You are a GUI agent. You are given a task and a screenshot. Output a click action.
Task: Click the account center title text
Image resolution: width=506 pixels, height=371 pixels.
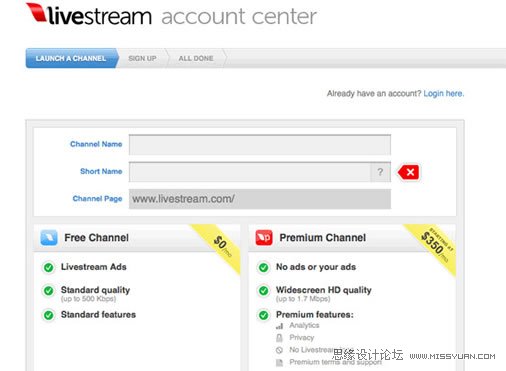click(239, 17)
